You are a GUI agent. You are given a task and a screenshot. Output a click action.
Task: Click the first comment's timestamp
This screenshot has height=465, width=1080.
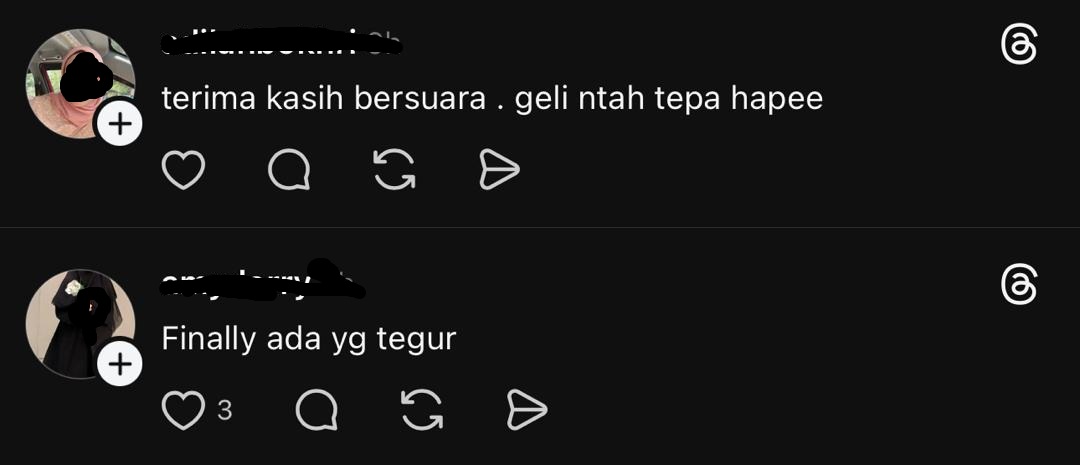(382, 43)
